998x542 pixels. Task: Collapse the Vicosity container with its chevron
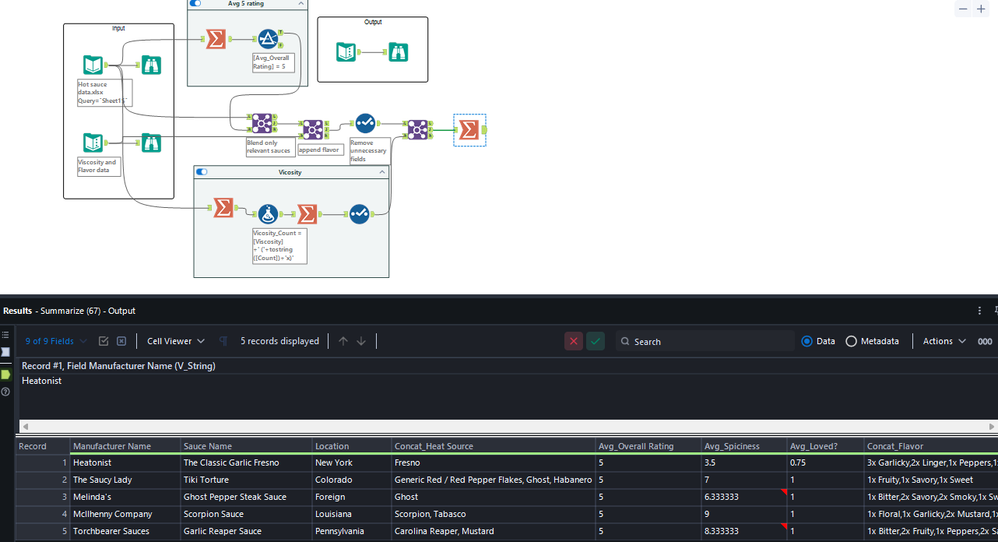pyautogui.click(x=381, y=172)
